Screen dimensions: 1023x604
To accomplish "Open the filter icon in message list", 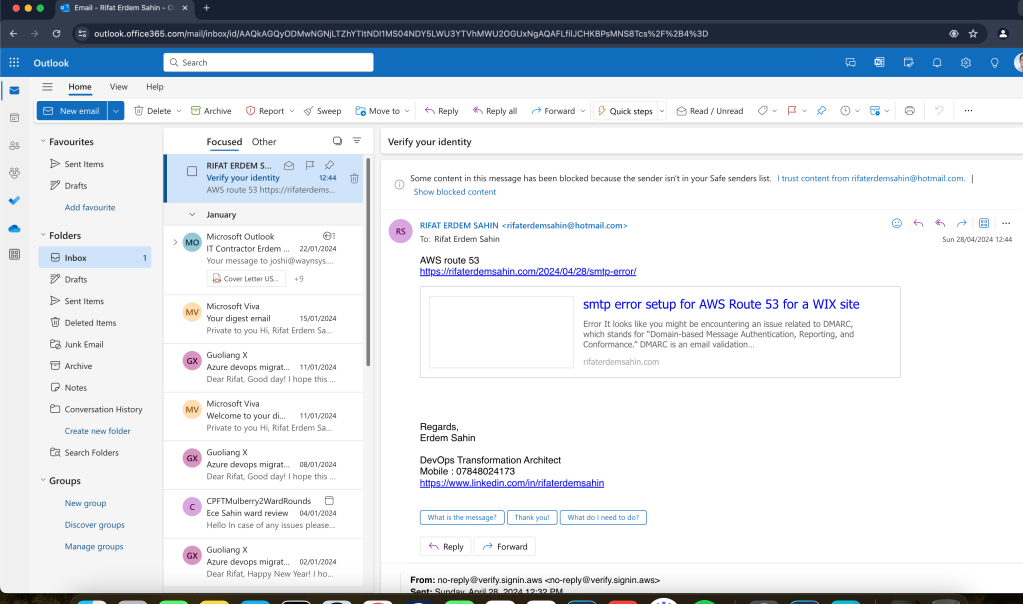I will click(x=357, y=141).
